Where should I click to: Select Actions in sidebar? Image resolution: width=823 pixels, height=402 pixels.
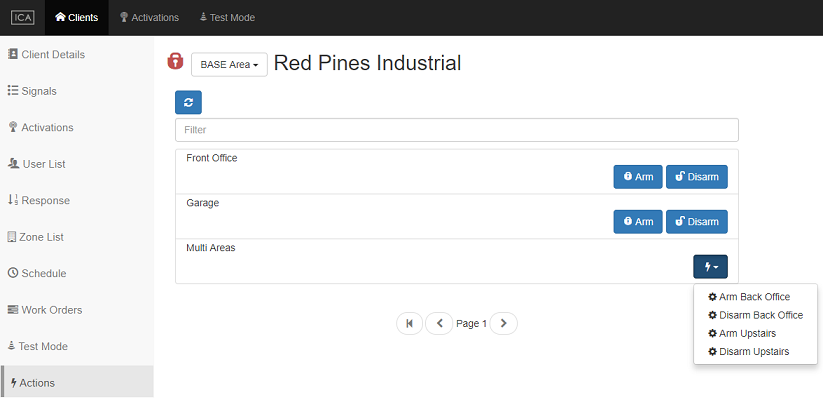77,383
